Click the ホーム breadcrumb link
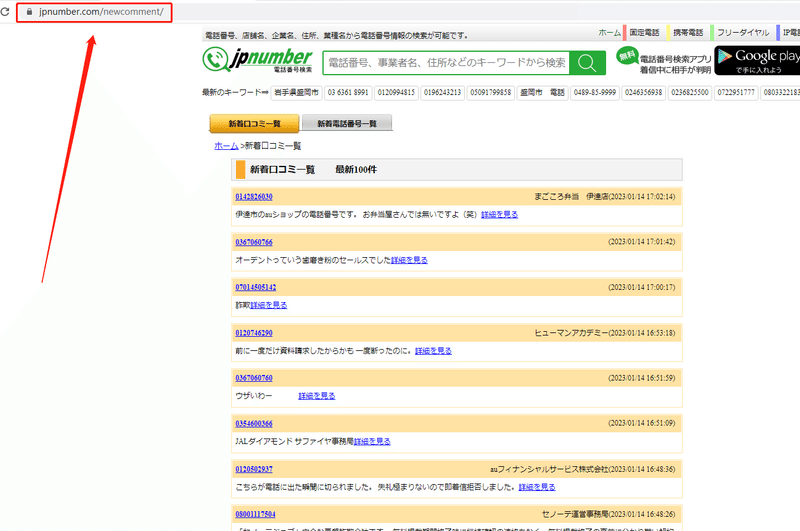800x531 pixels. click(226, 146)
